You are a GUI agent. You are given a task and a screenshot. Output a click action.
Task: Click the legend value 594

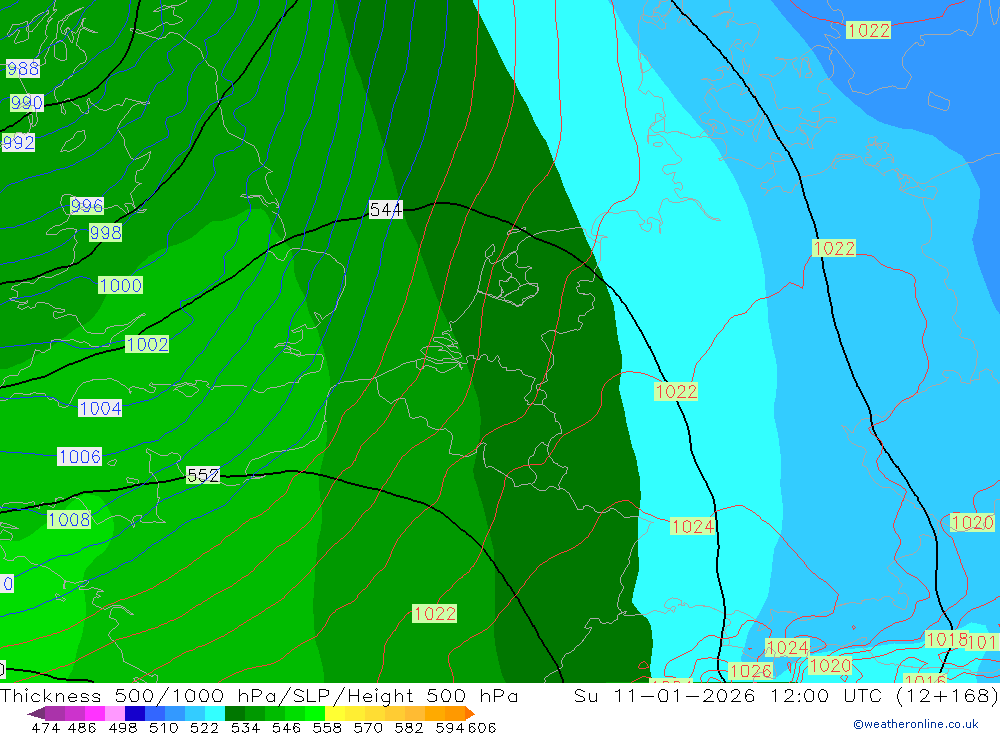click(450, 727)
